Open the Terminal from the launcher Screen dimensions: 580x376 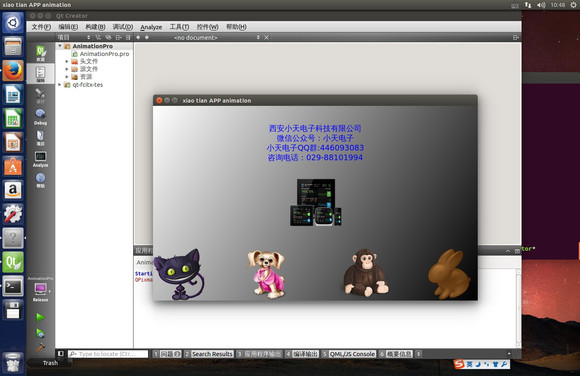click(x=13, y=286)
